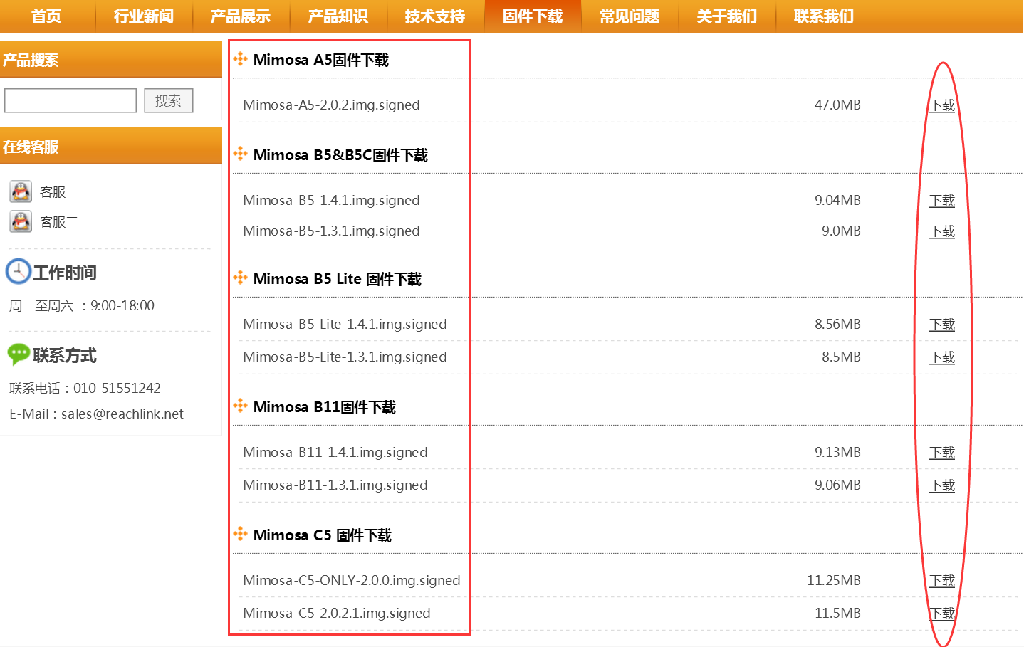The height and width of the screenshot is (647, 1024).
Task: Click the file name Mimosa B5 Lite 1.4.1.img.signed
Action: (345, 324)
